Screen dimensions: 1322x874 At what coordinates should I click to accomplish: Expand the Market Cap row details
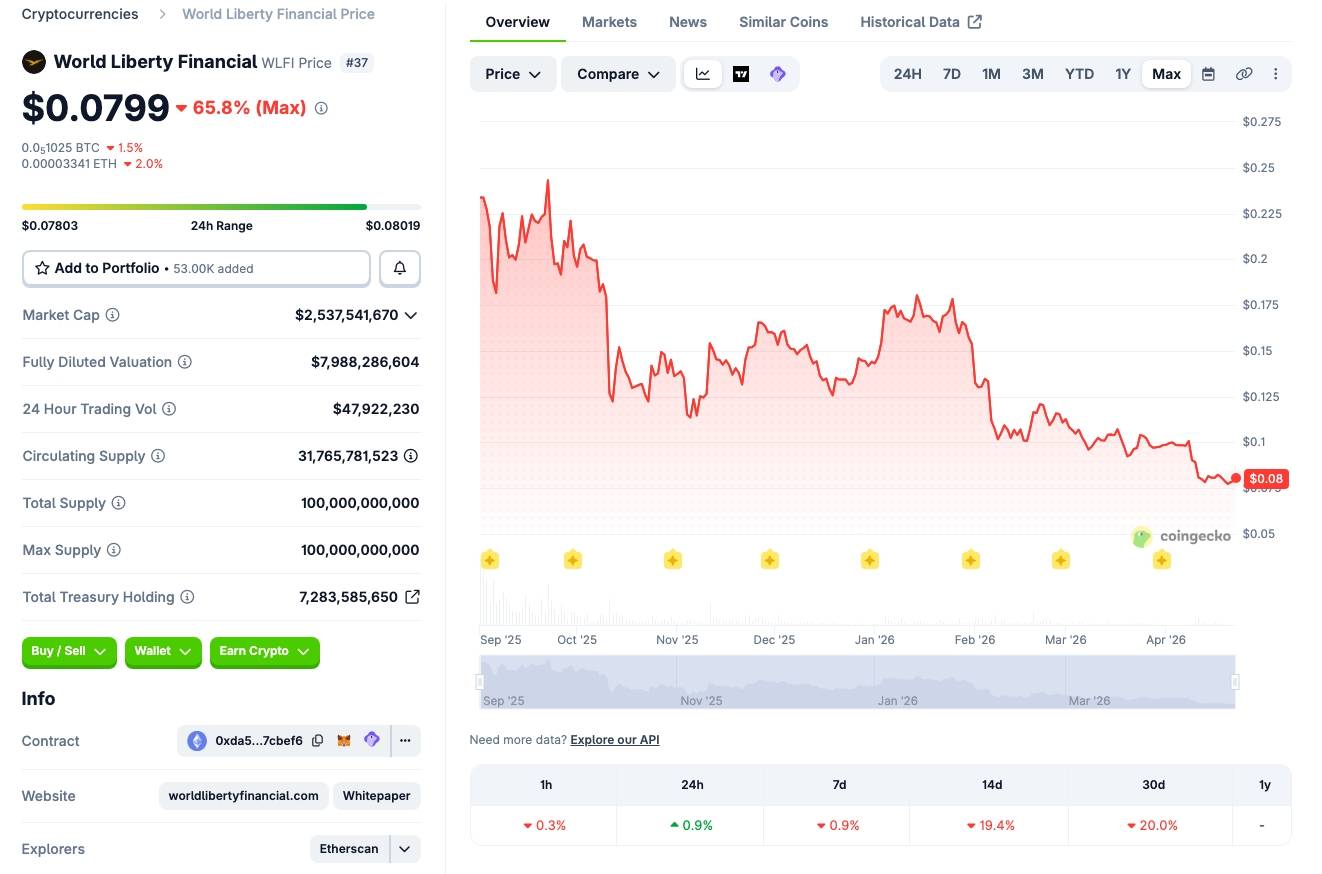(410, 315)
